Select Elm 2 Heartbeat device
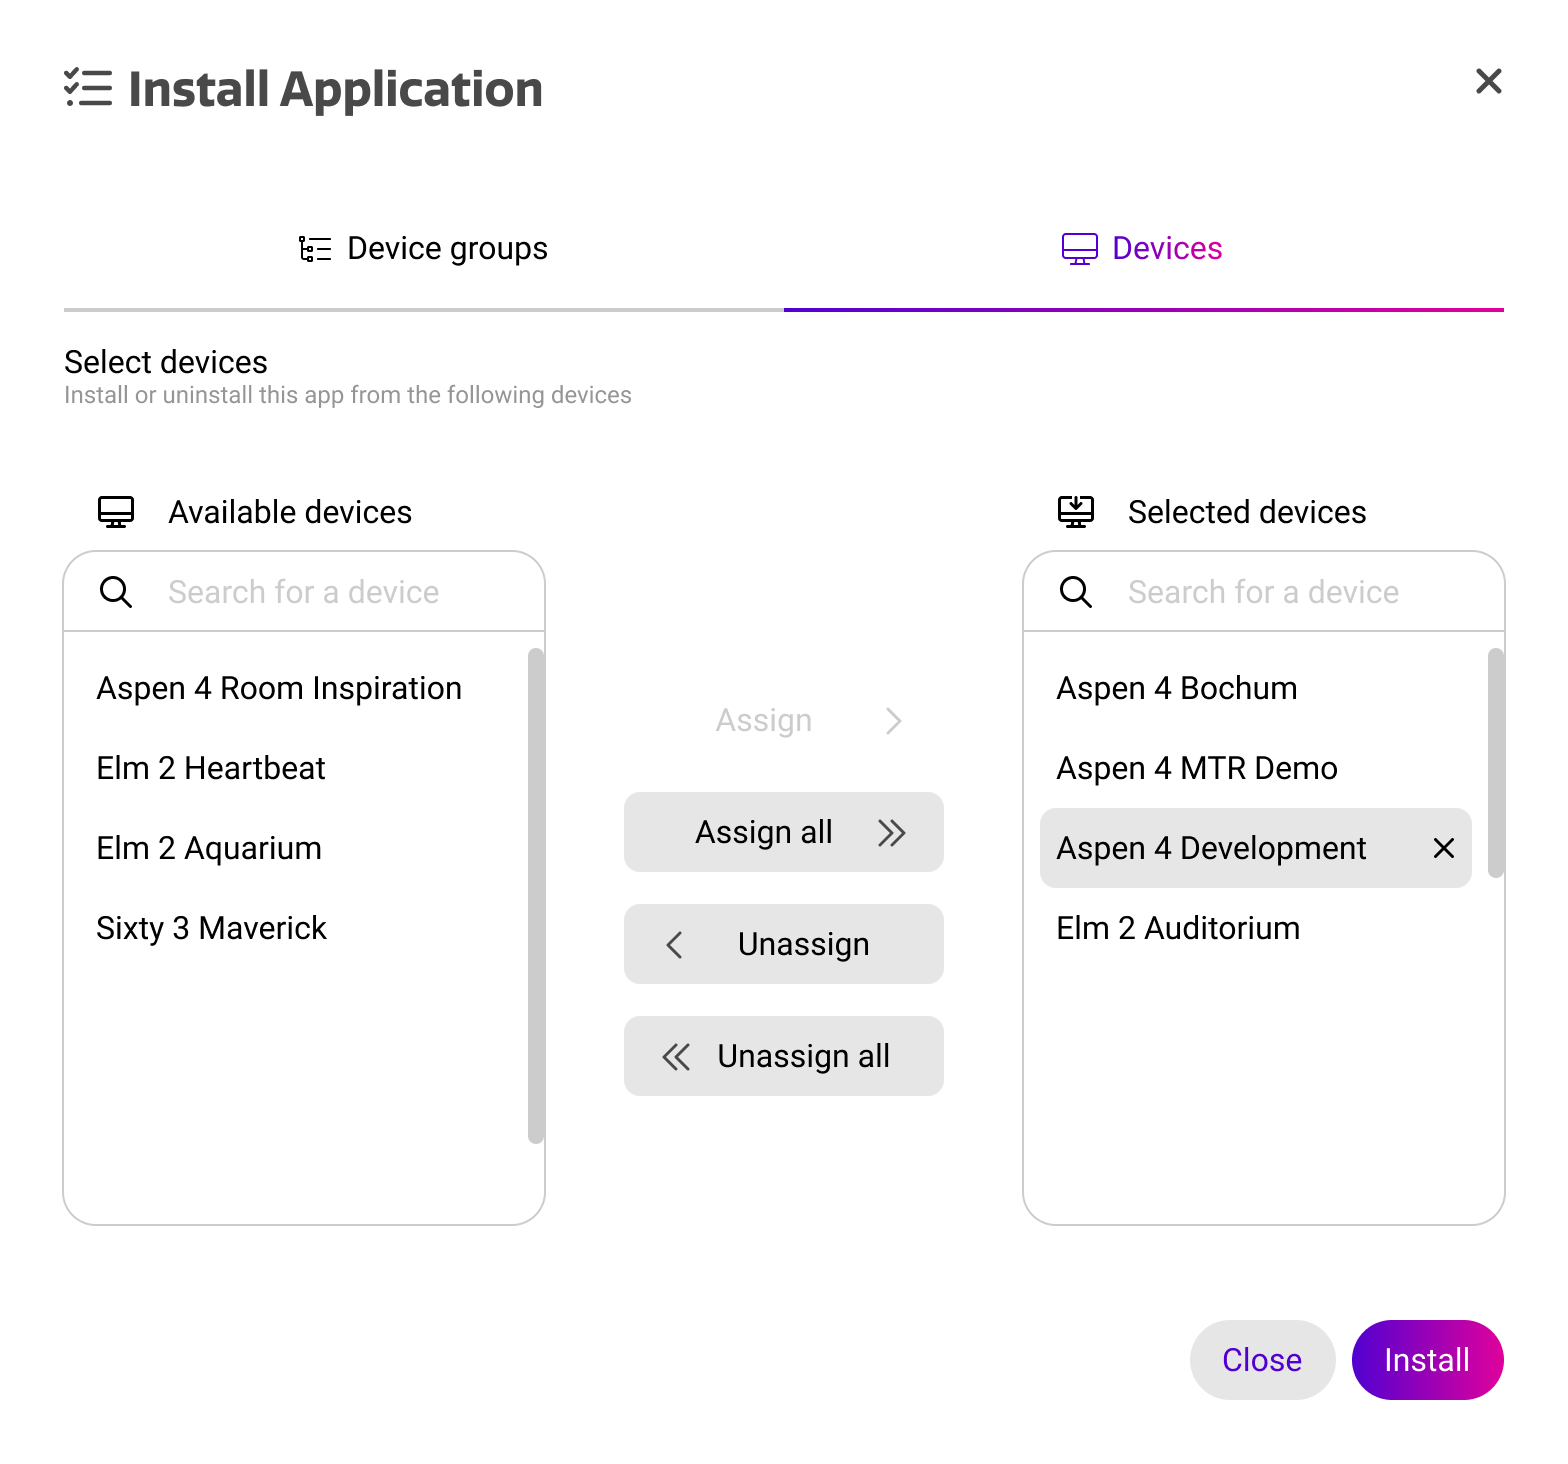The height and width of the screenshot is (1464, 1568). 211,768
